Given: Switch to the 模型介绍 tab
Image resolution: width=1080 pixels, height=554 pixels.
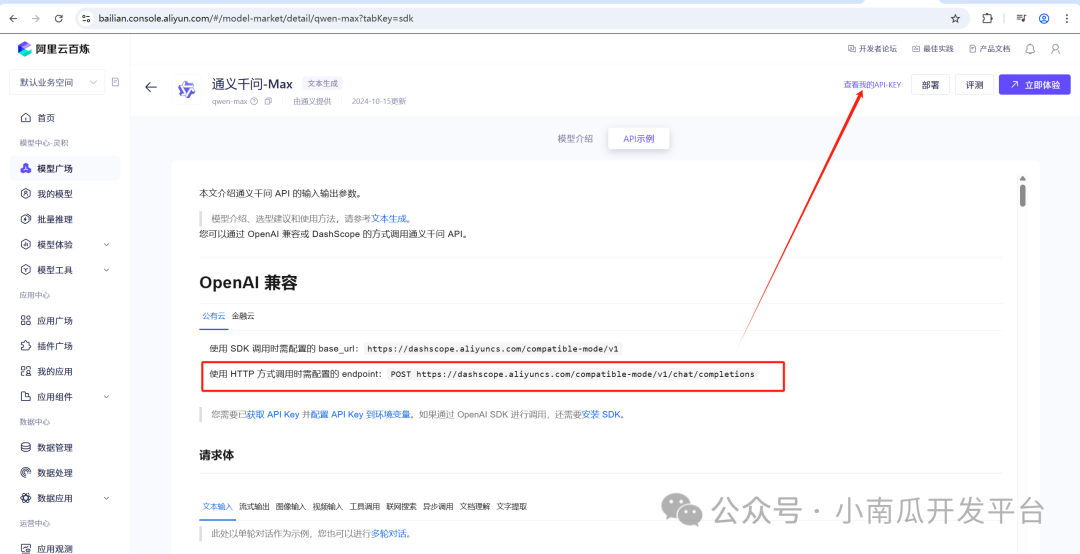Looking at the screenshot, I should (575, 138).
